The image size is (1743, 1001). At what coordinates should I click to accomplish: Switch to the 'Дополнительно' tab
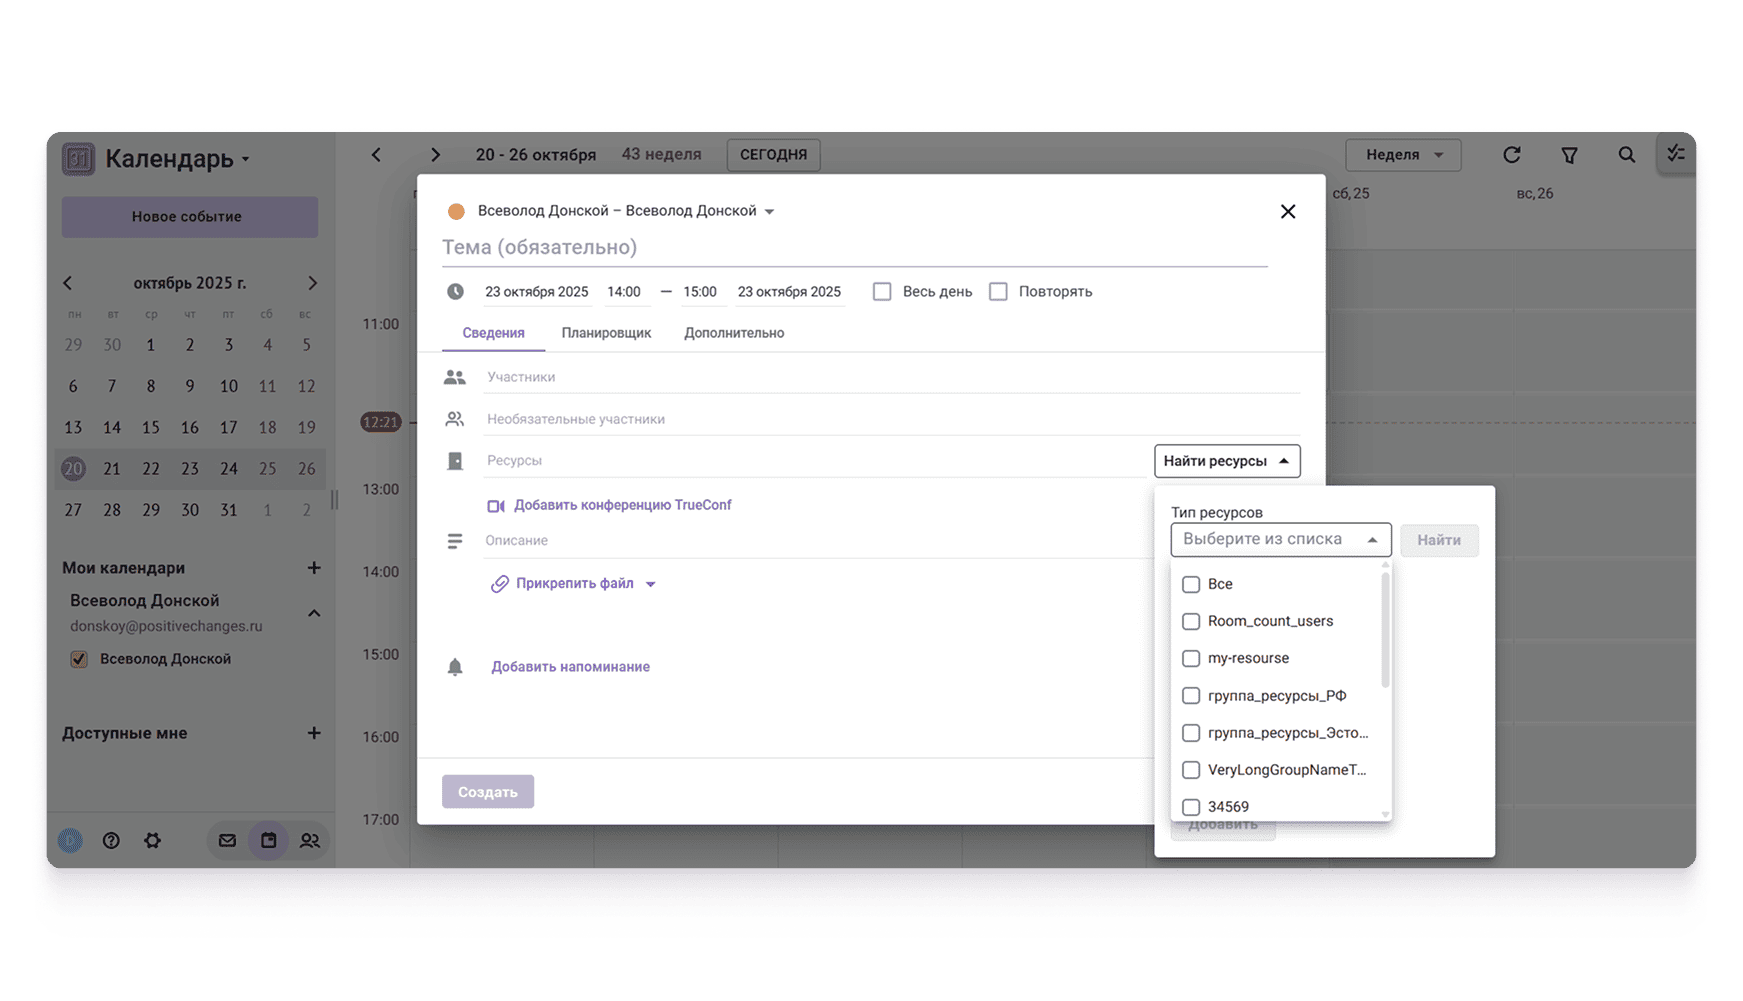[x=734, y=333]
